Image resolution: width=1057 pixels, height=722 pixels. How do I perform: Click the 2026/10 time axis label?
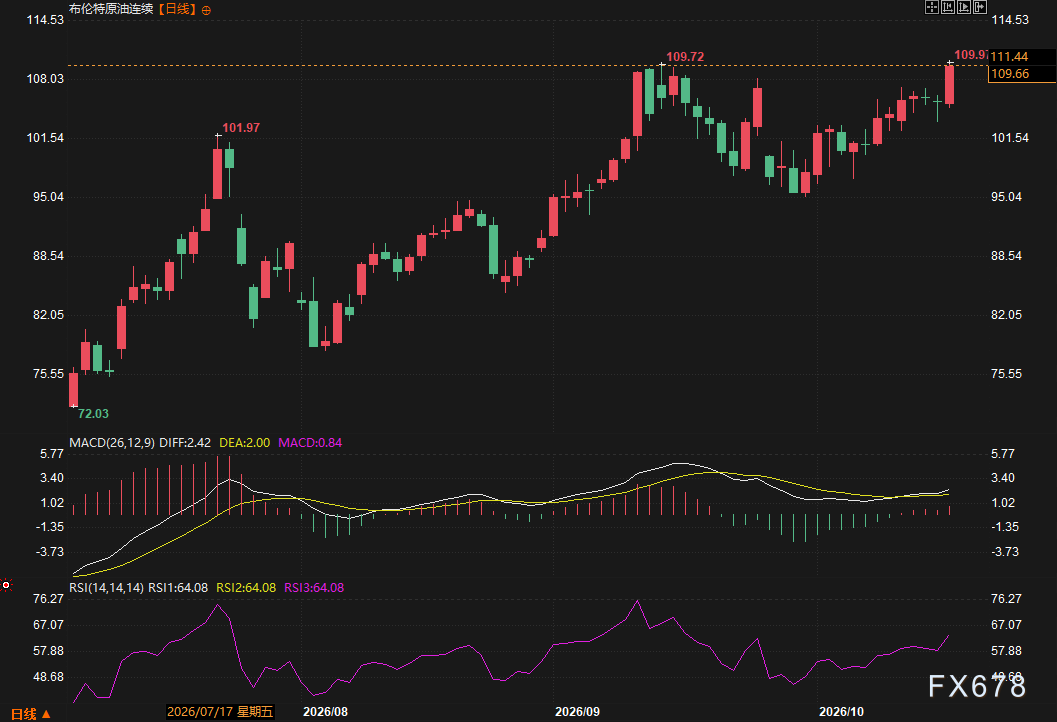coord(841,712)
